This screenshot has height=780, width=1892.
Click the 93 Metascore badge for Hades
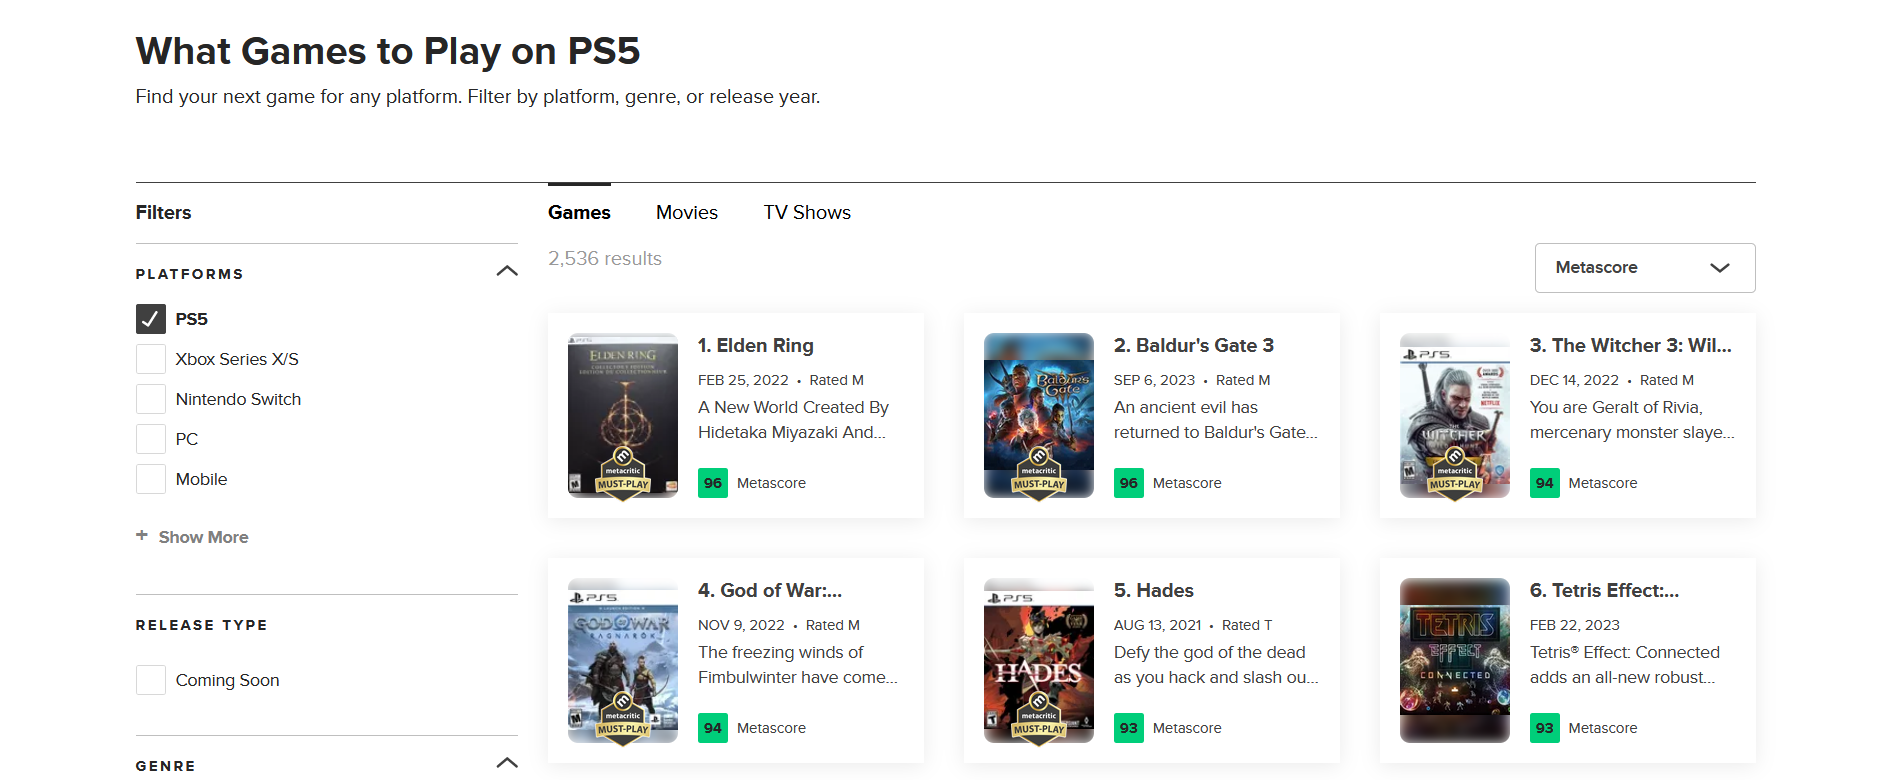(x=1129, y=728)
